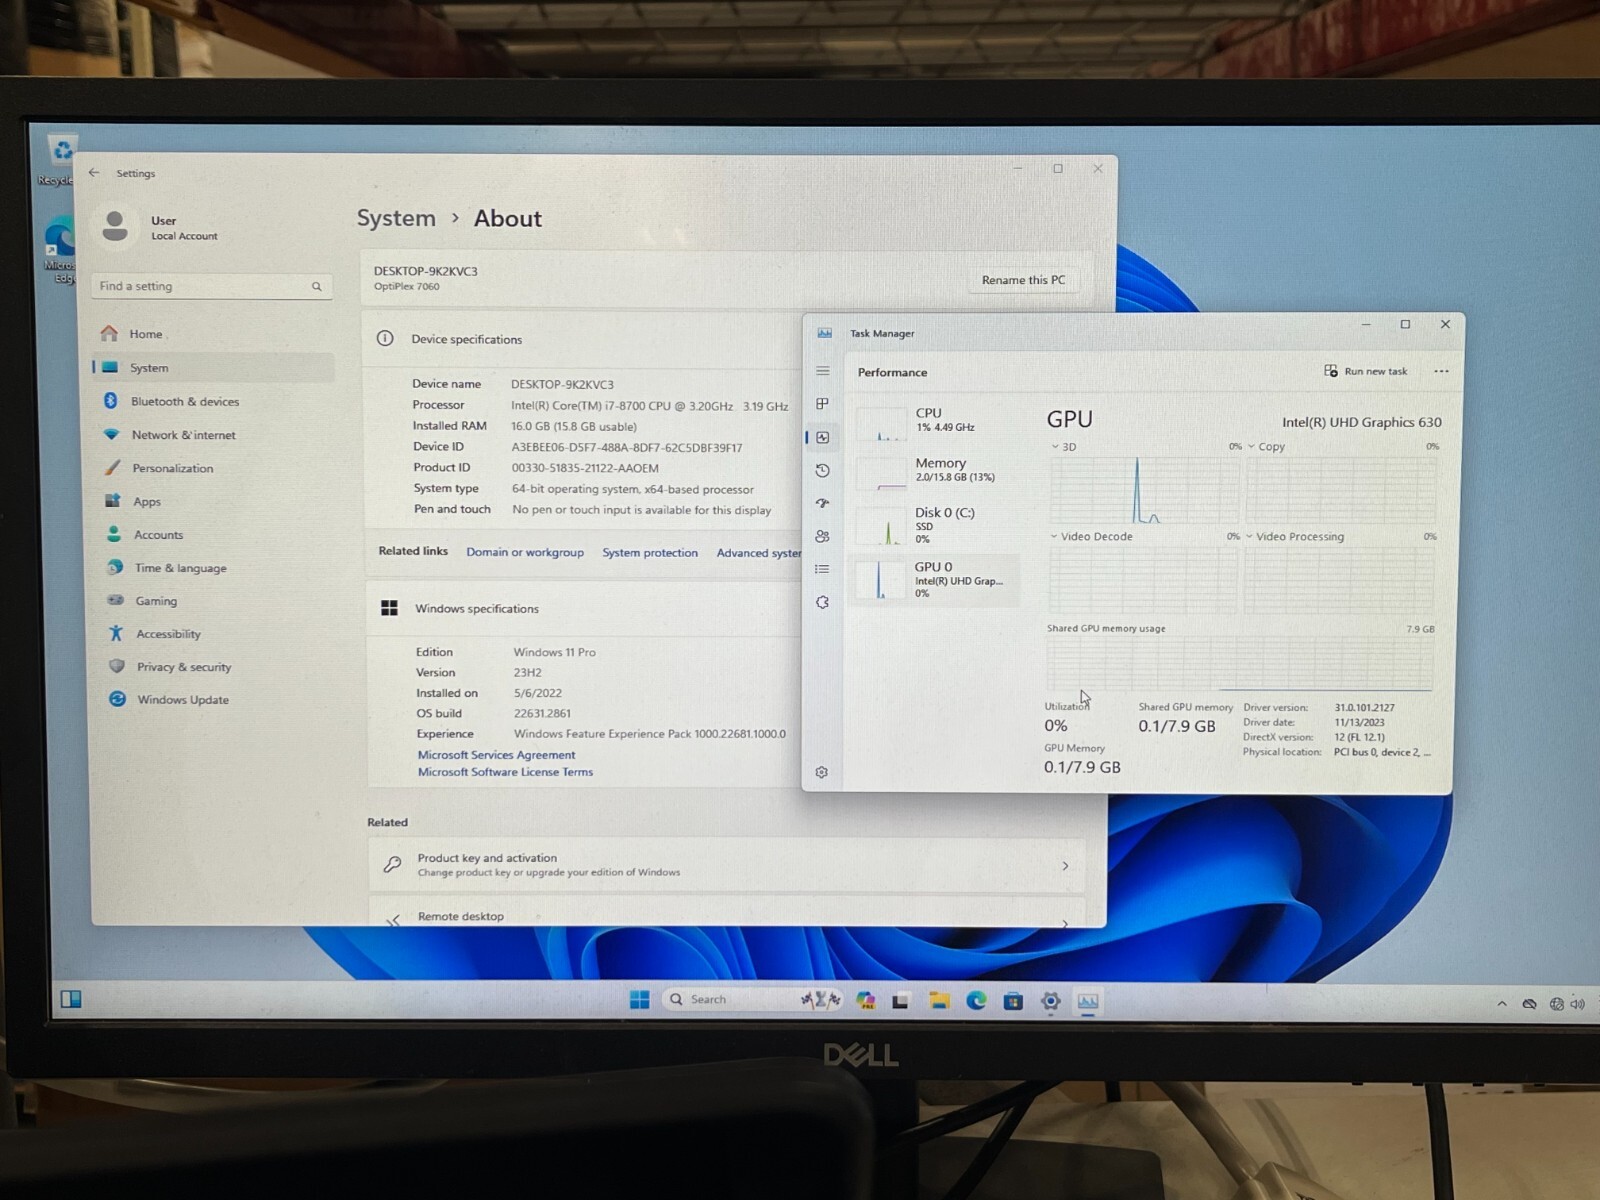1600x1200 pixels.
Task: Switch to Settings from the taskbar icon
Action: (1051, 1001)
